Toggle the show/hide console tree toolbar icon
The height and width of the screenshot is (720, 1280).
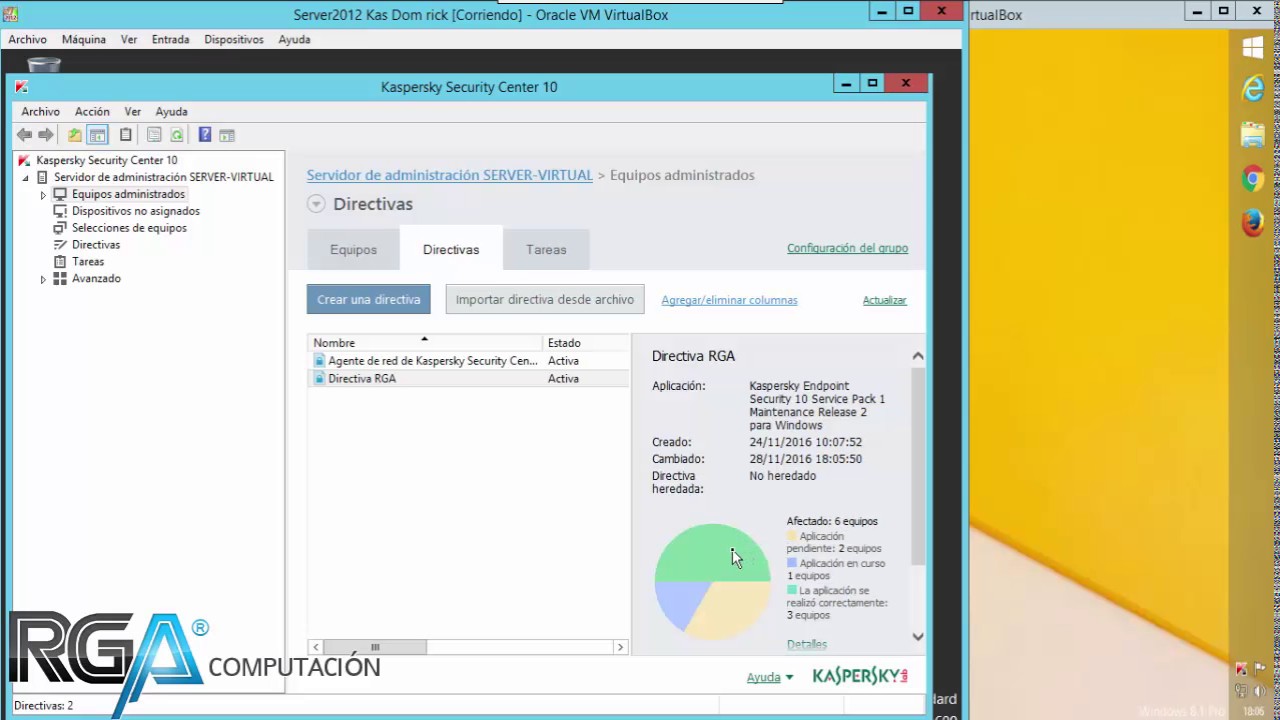[x=97, y=135]
